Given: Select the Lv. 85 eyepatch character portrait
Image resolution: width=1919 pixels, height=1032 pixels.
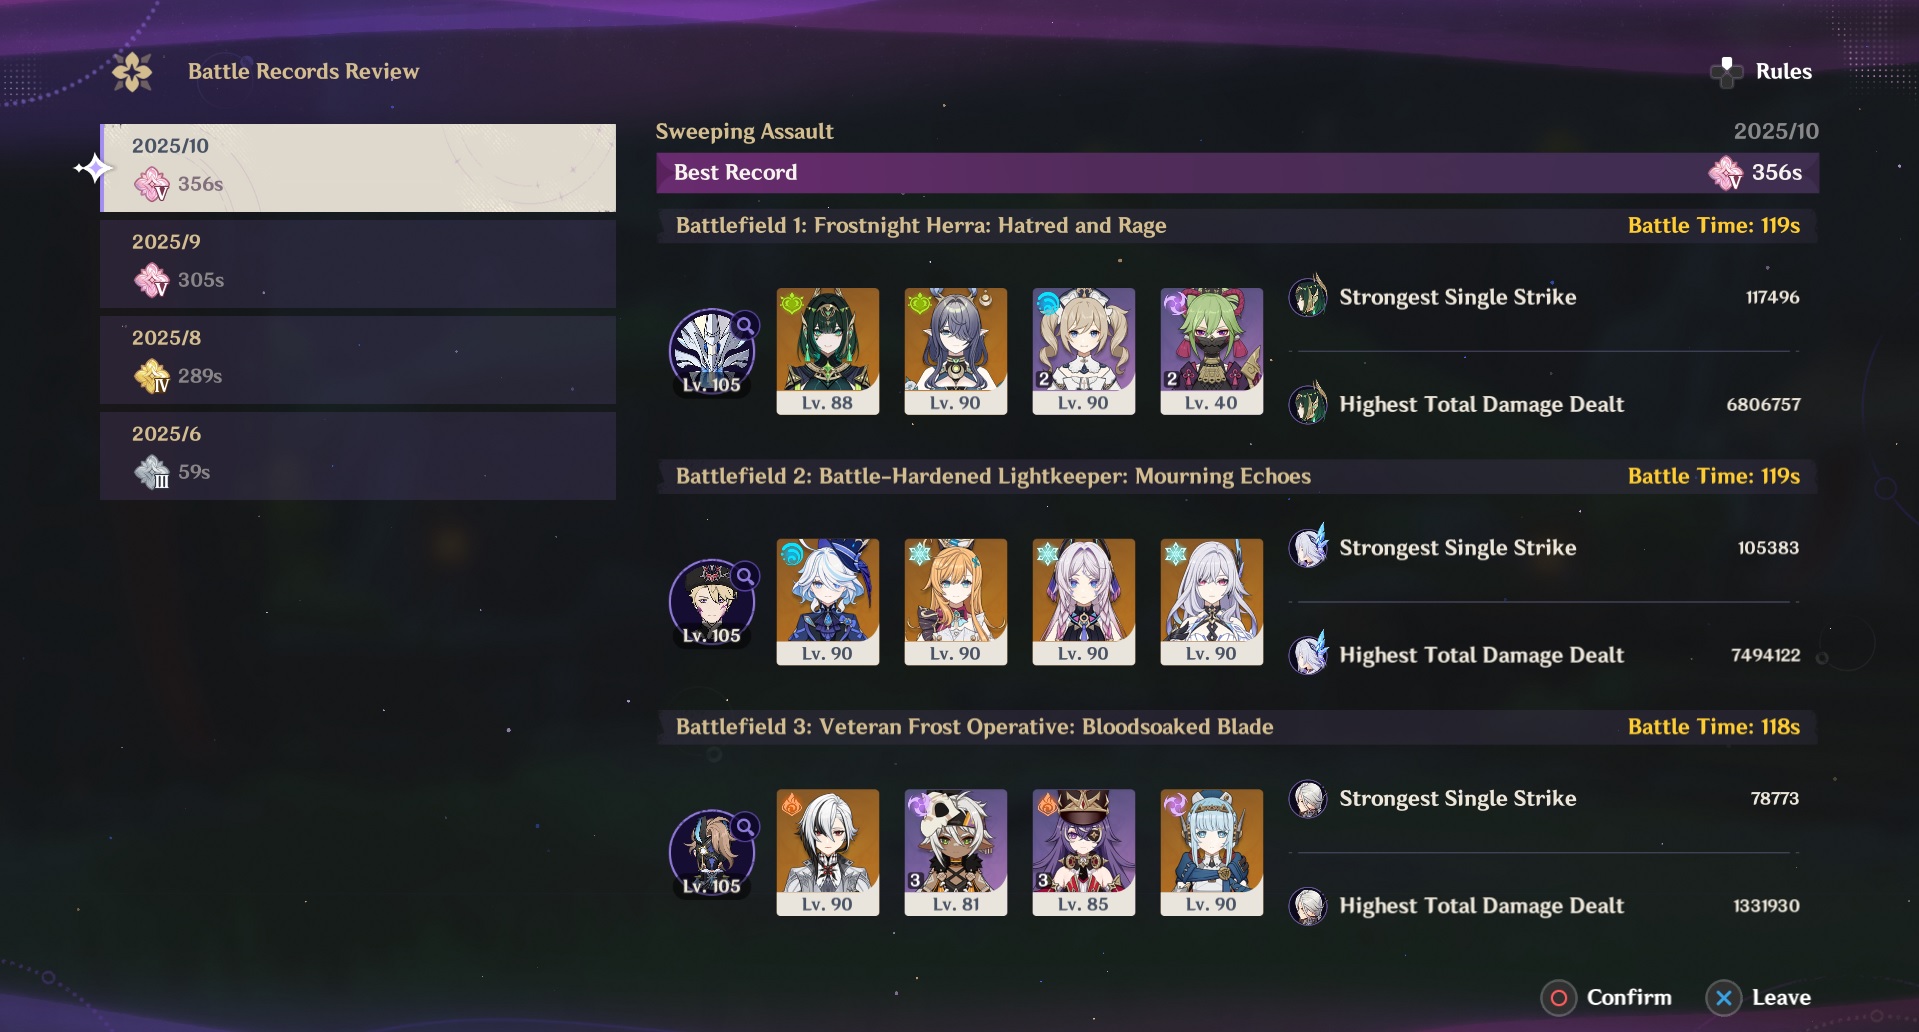Looking at the screenshot, I should pyautogui.click(x=1084, y=852).
